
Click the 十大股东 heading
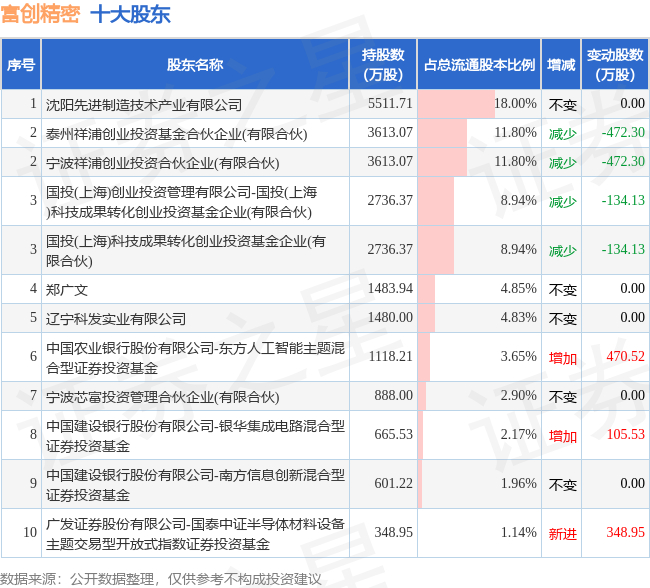[130, 14]
